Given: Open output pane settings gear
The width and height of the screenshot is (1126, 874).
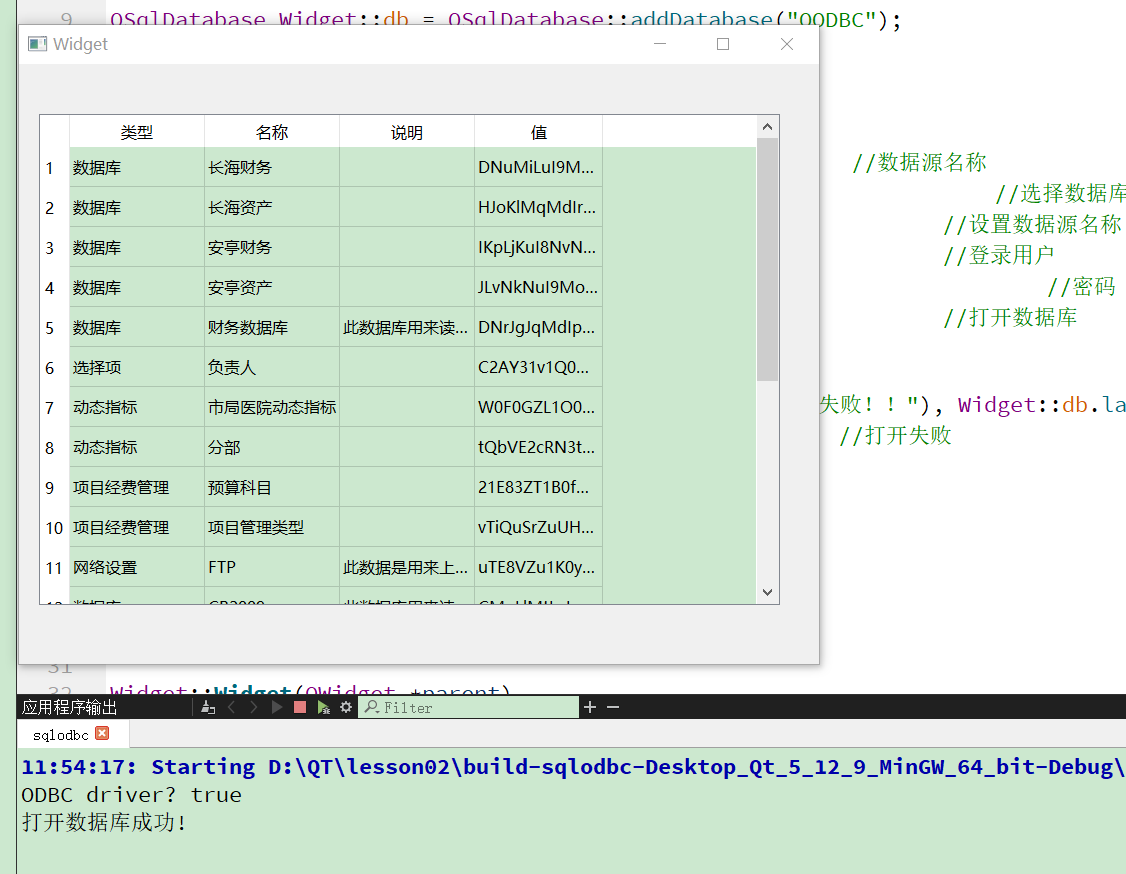Looking at the screenshot, I should (x=346, y=707).
